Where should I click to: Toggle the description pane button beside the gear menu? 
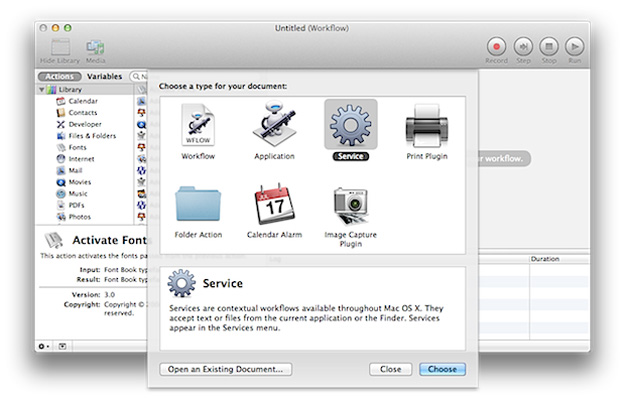click(63, 346)
